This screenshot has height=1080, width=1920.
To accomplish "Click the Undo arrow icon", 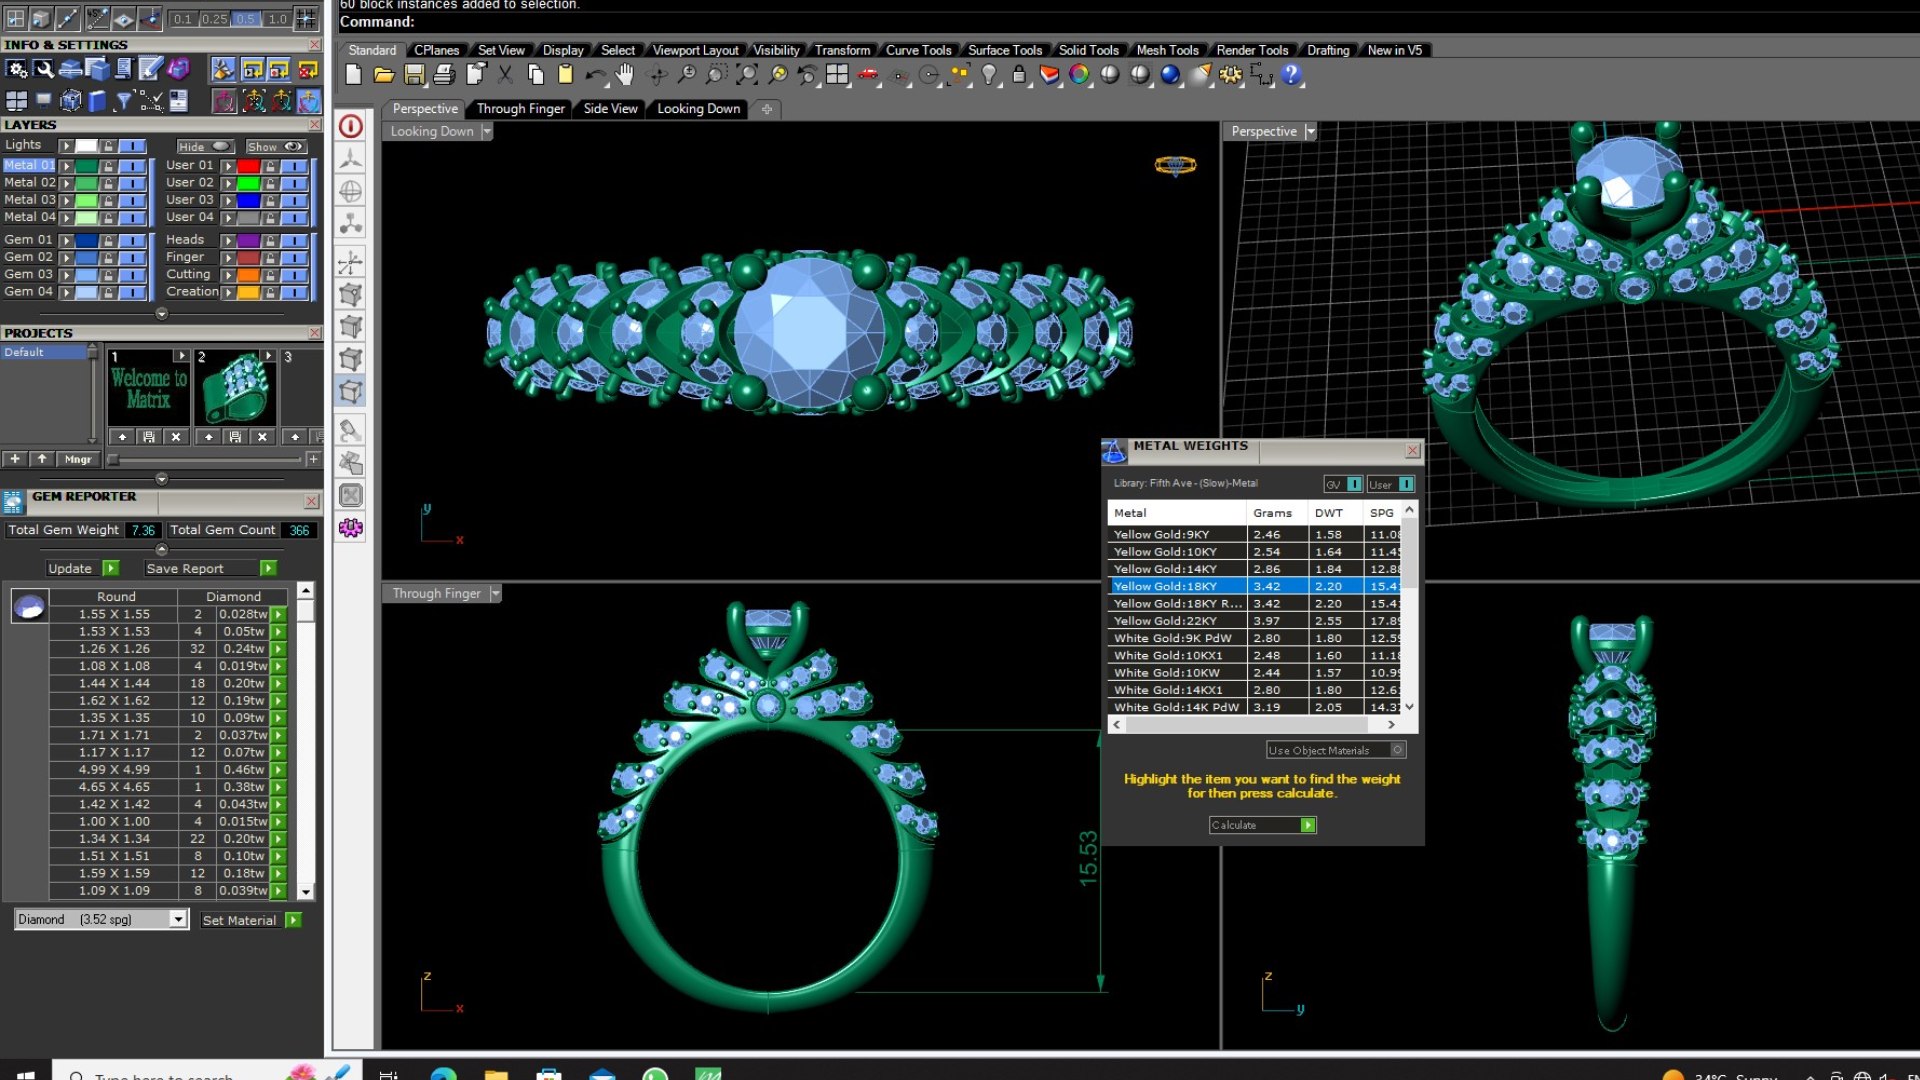I will (x=595, y=74).
